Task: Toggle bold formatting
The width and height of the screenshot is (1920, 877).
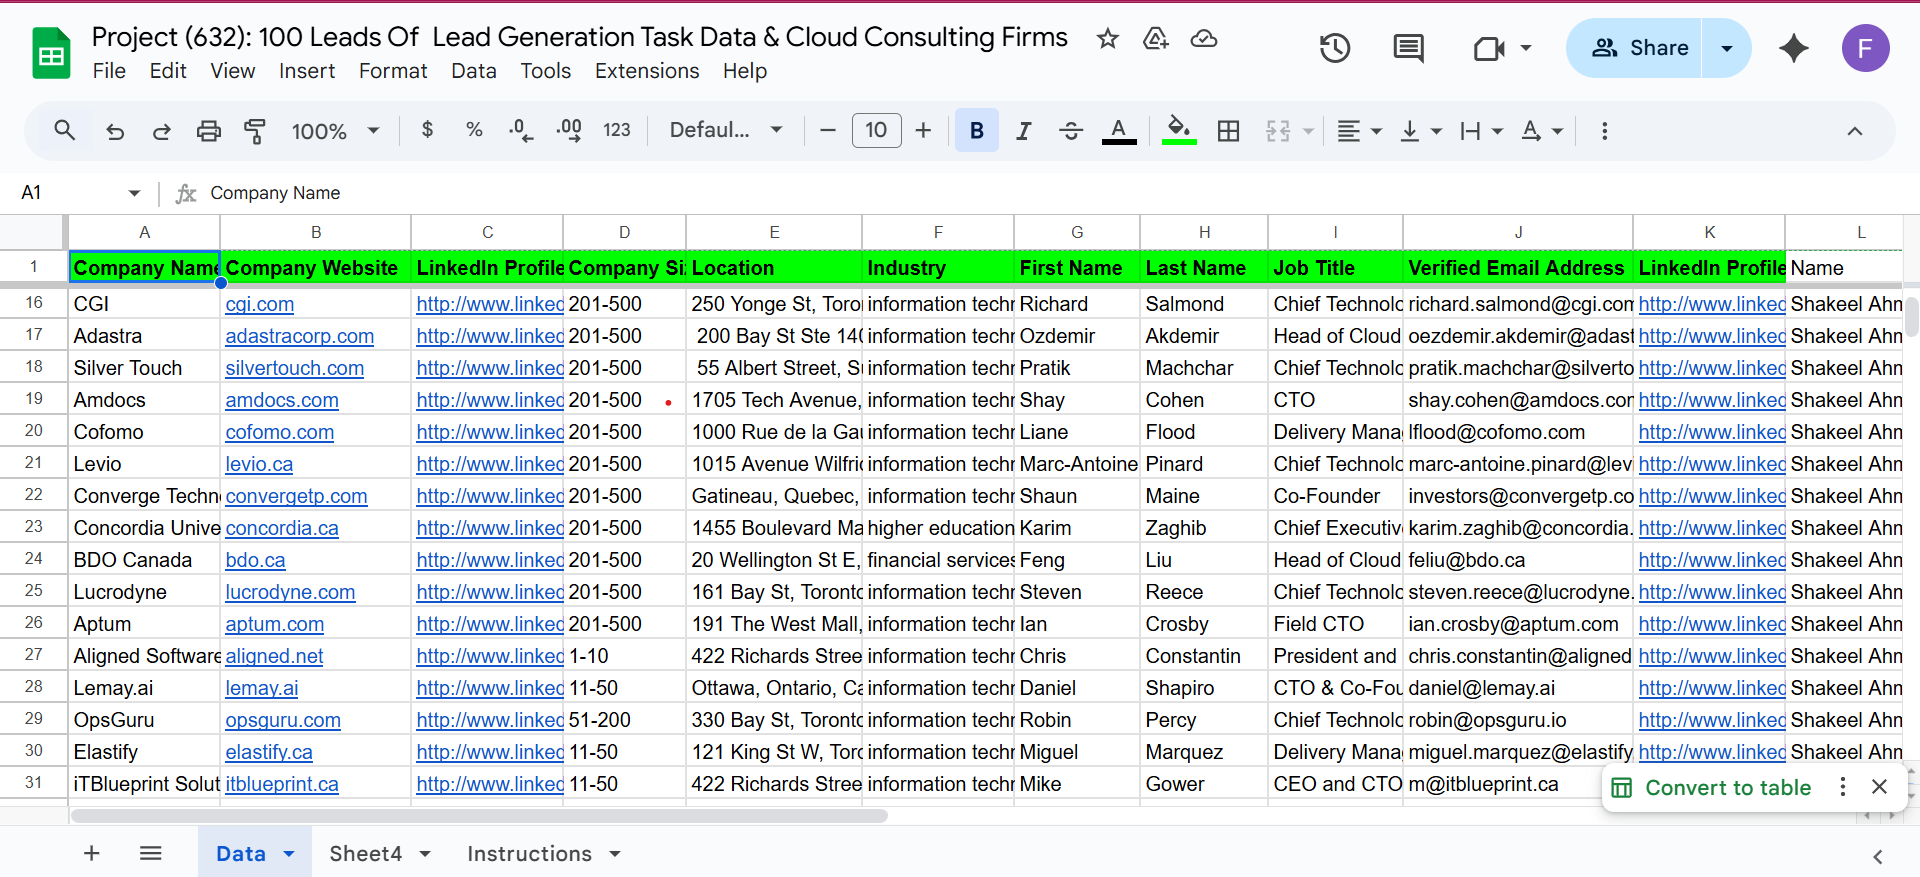Action: (x=977, y=131)
